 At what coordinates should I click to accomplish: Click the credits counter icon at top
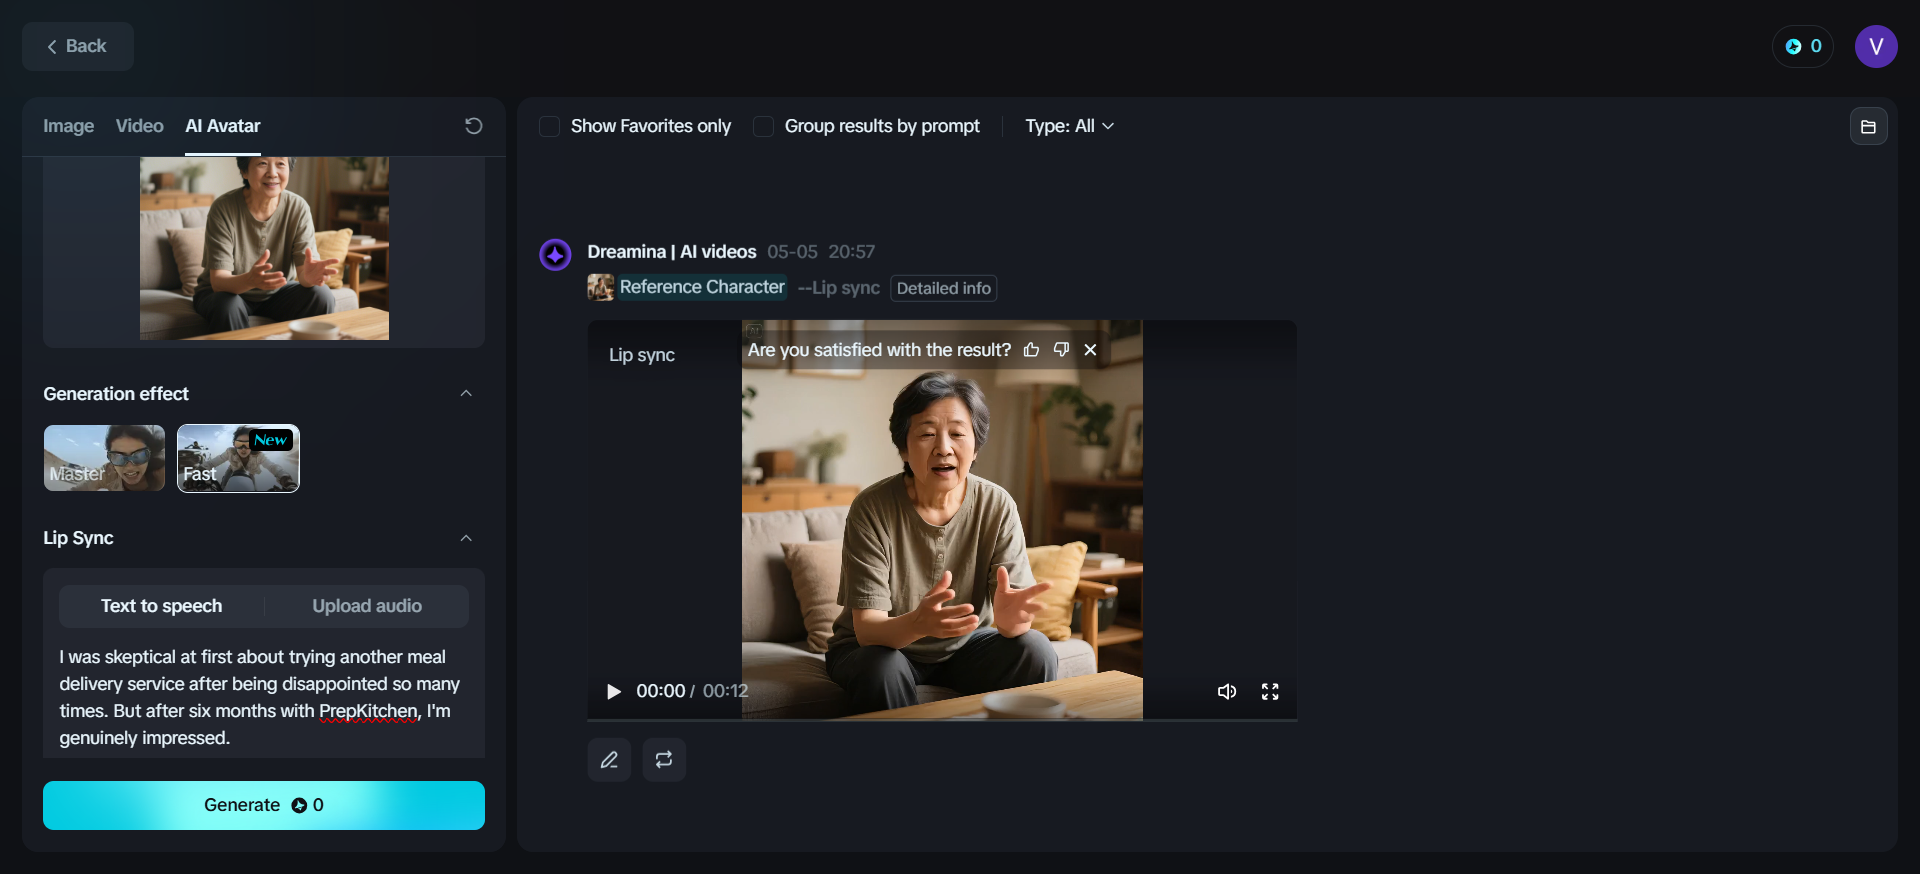click(x=1803, y=46)
